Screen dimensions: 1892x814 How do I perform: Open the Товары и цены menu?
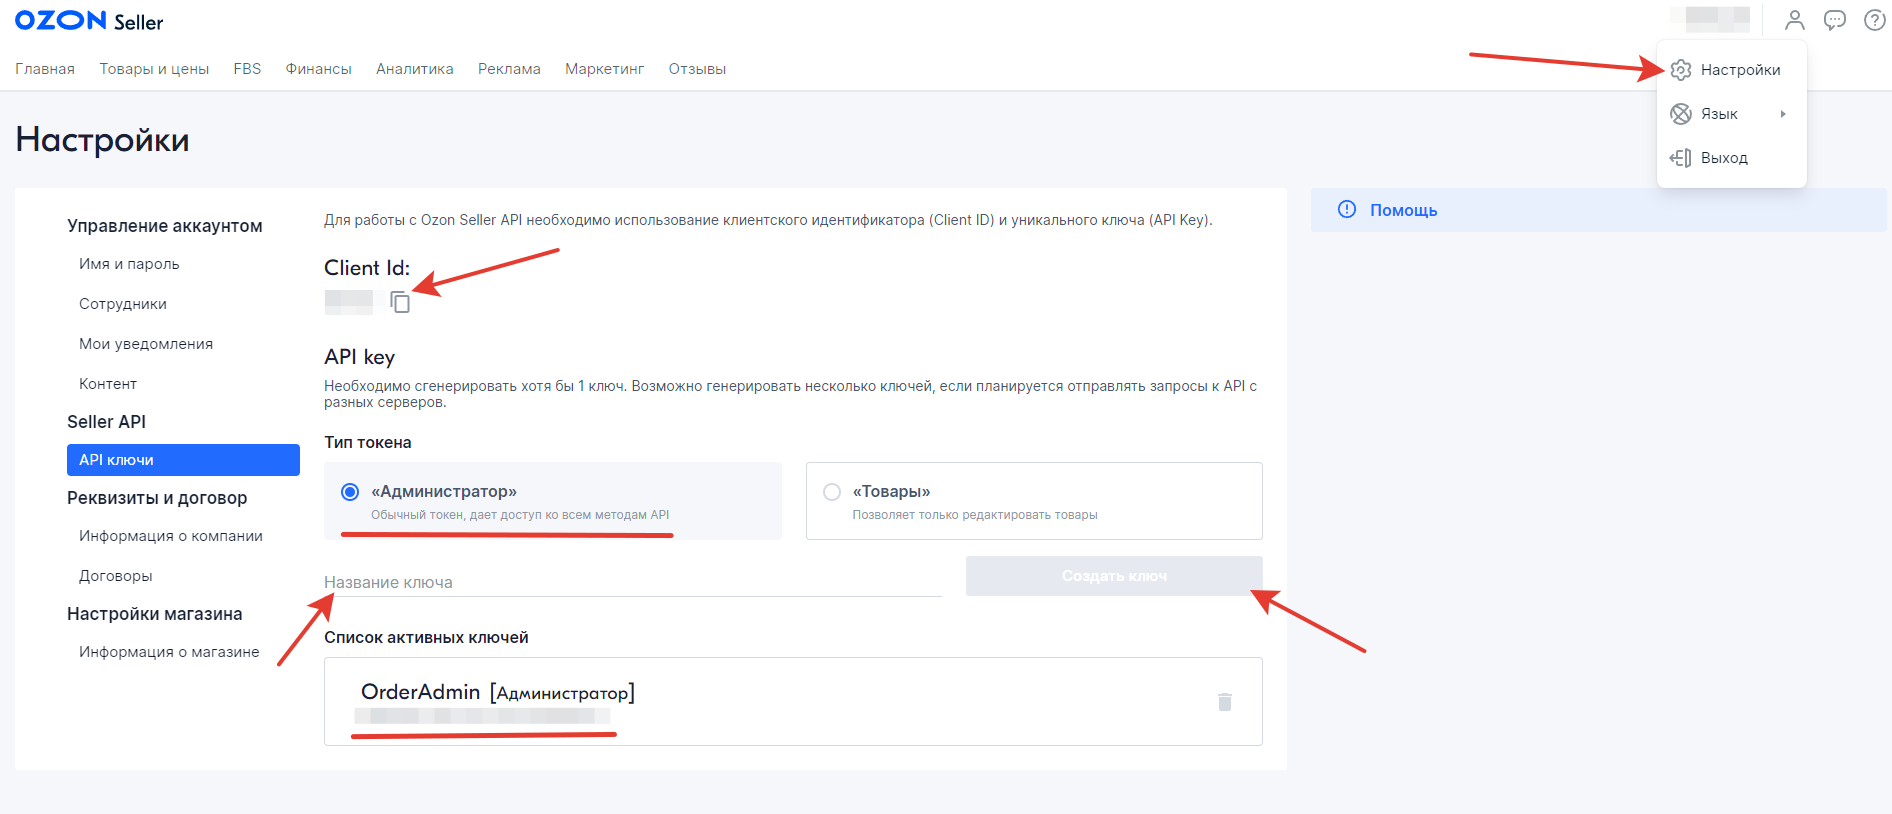click(x=154, y=69)
